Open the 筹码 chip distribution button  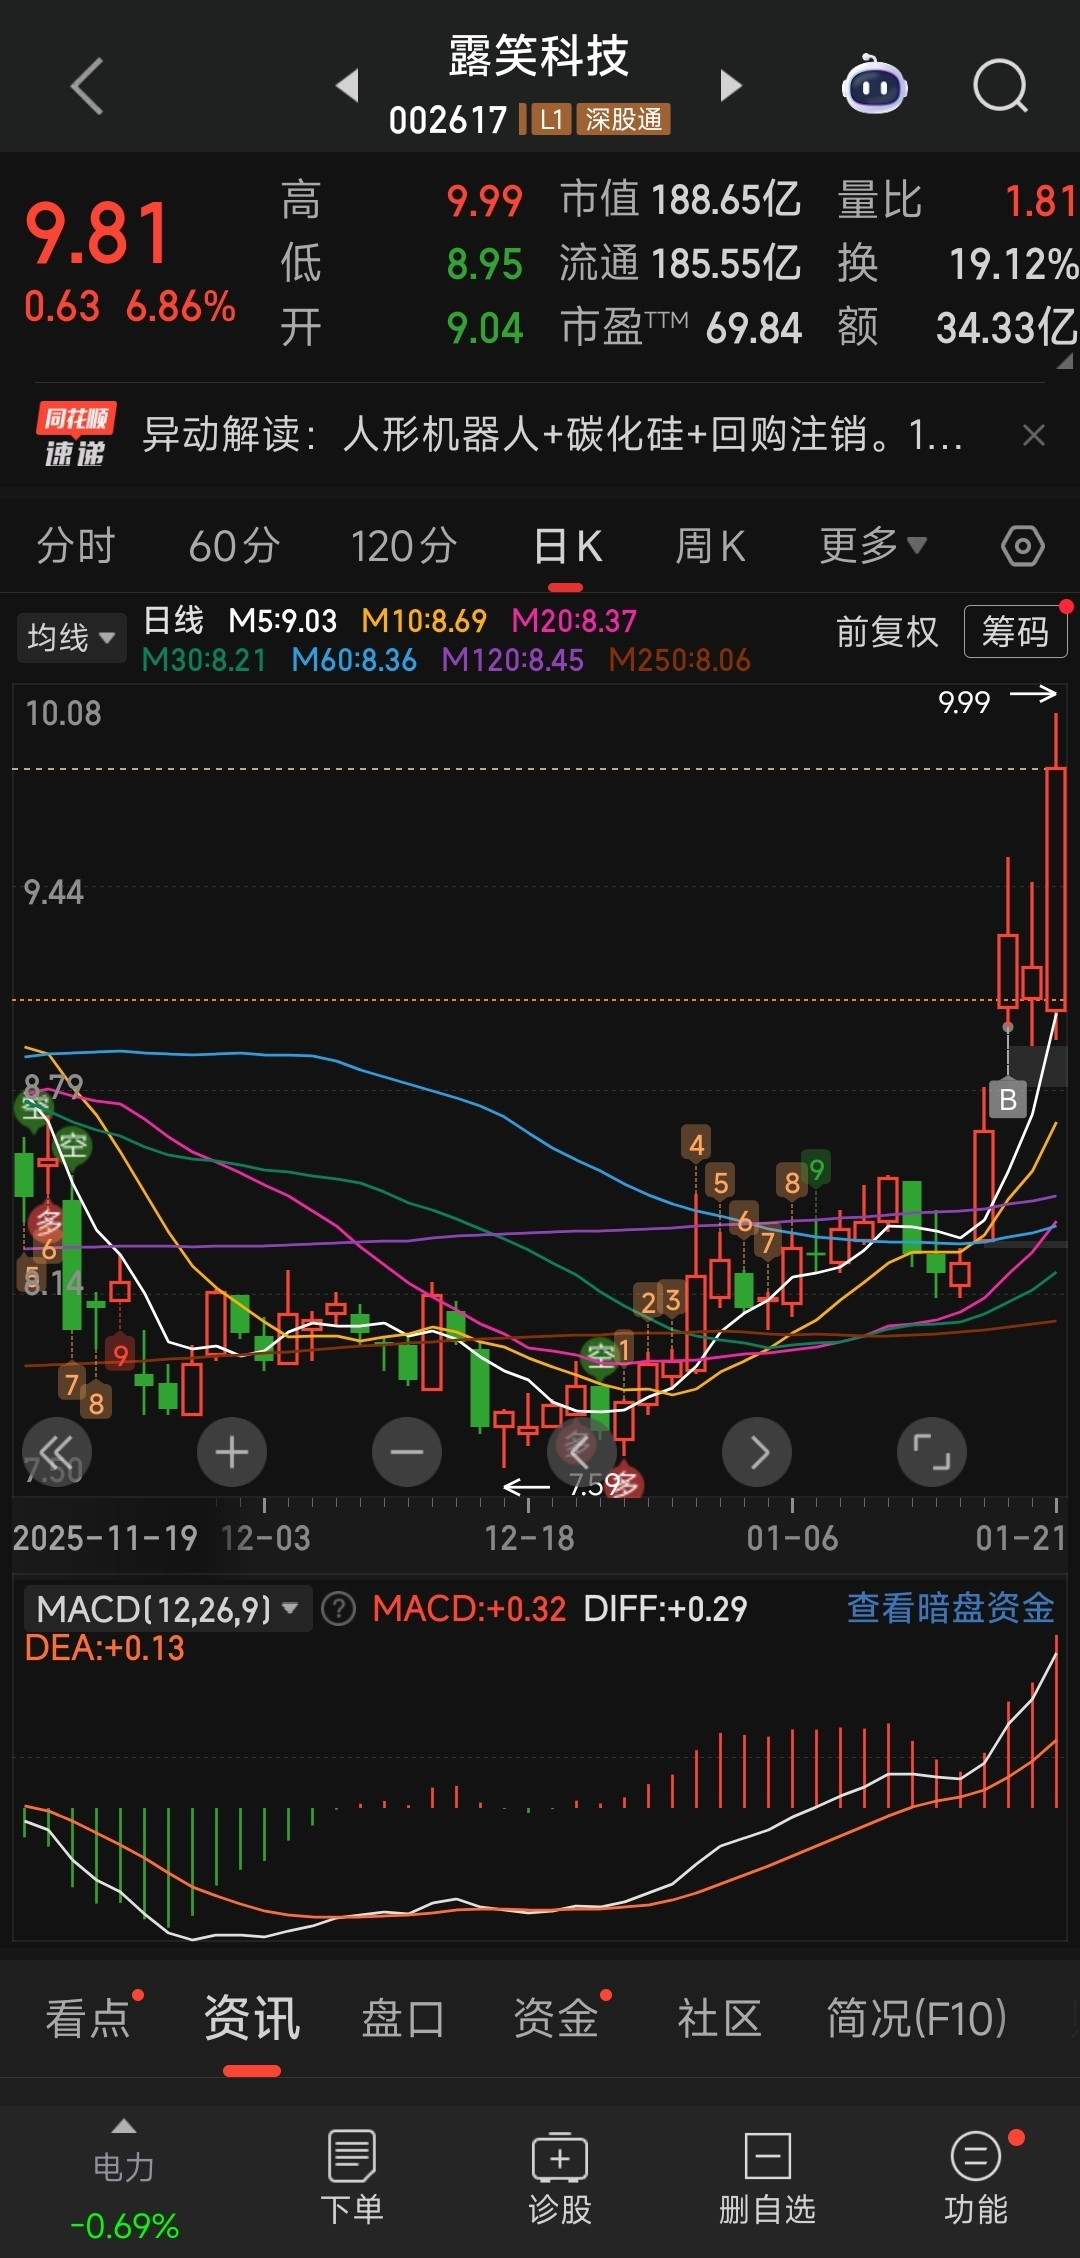[x=1015, y=631]
